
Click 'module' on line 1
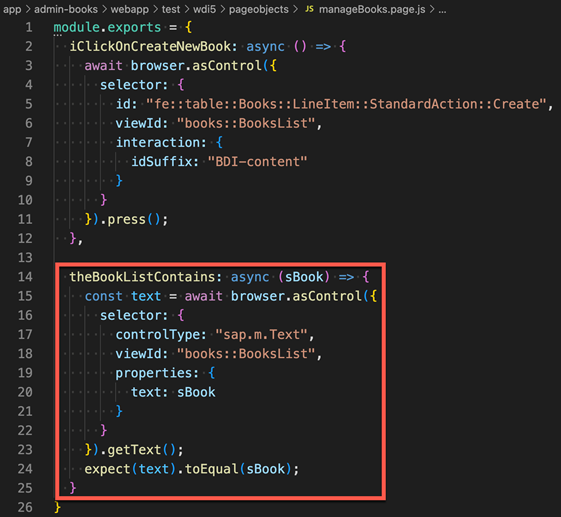tap(77, 28)
